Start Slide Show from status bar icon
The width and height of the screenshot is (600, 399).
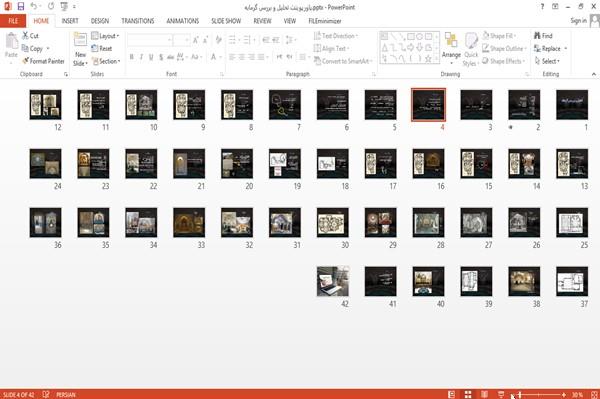[501, 394]
